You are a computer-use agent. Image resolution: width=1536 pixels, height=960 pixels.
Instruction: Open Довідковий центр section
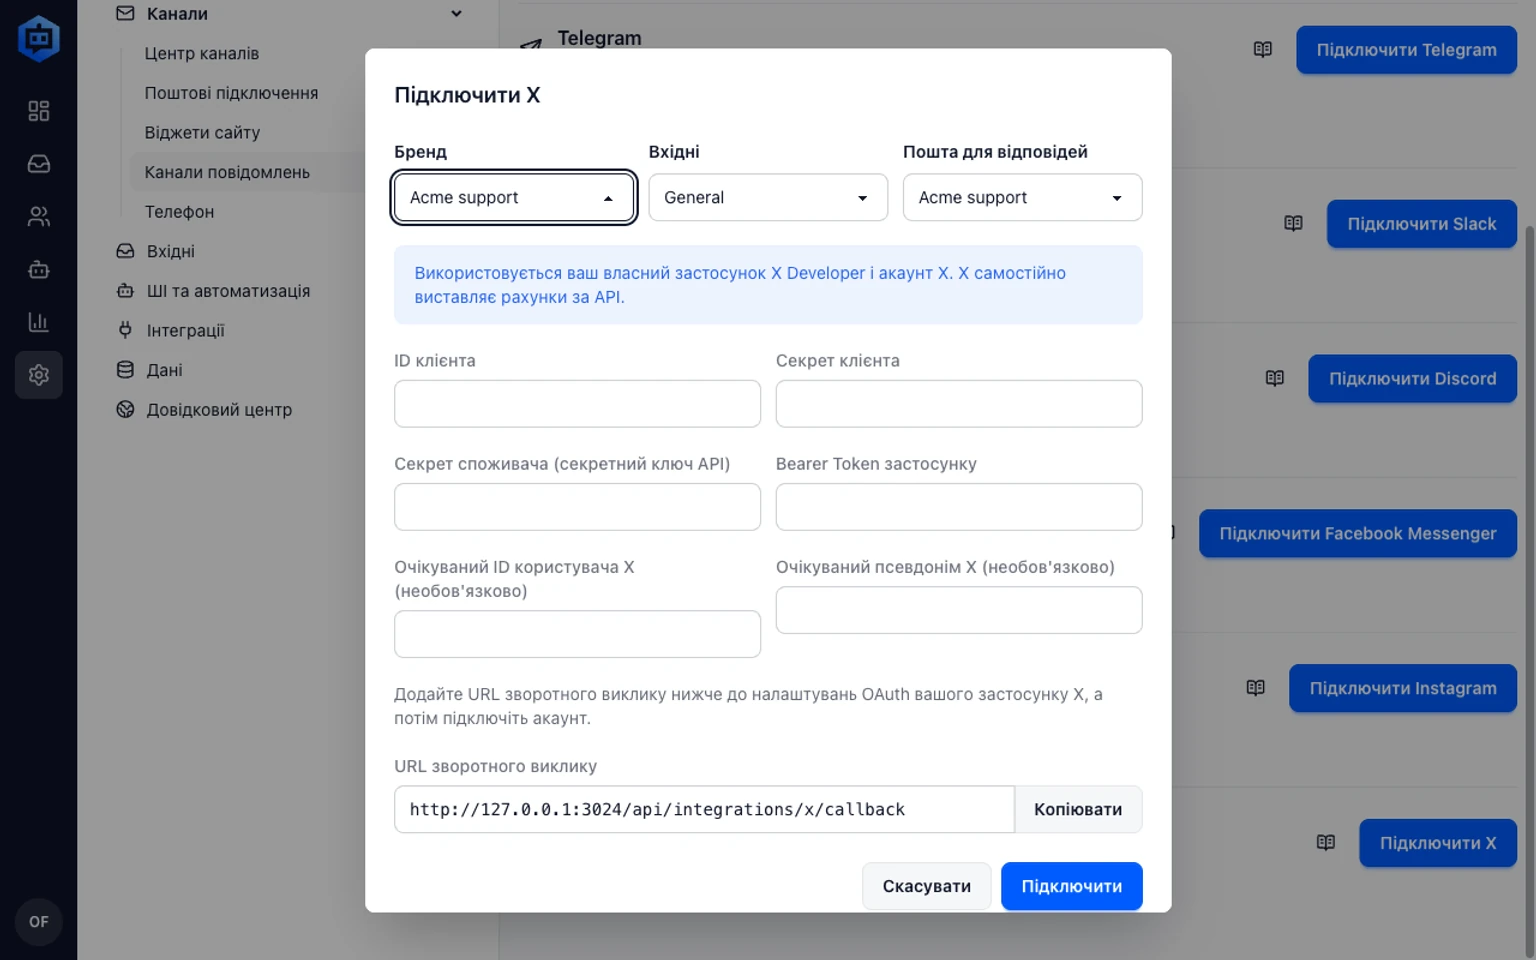[219, 409]
